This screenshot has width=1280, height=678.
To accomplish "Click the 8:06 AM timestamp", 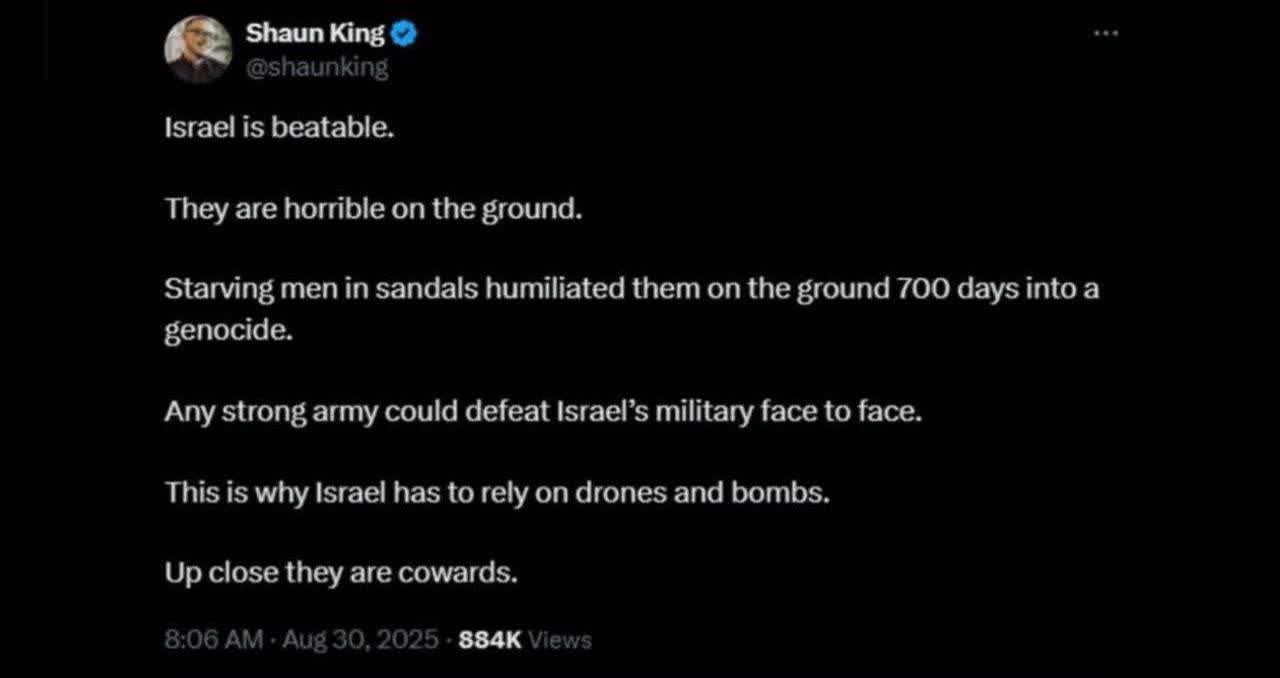I will click(214, 639).
